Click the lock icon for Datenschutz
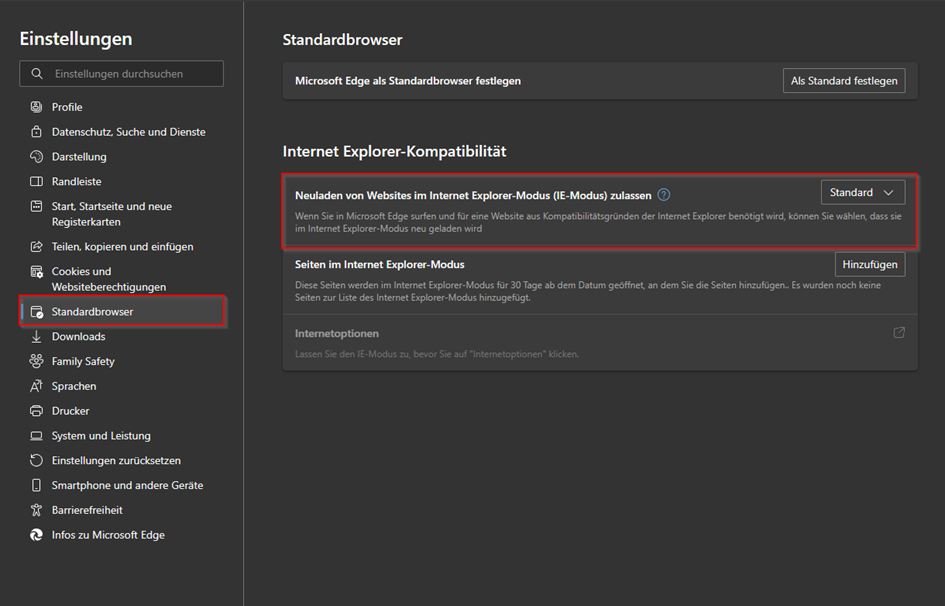The width and height of the screenshot is (945, 606). pos(37,131)
